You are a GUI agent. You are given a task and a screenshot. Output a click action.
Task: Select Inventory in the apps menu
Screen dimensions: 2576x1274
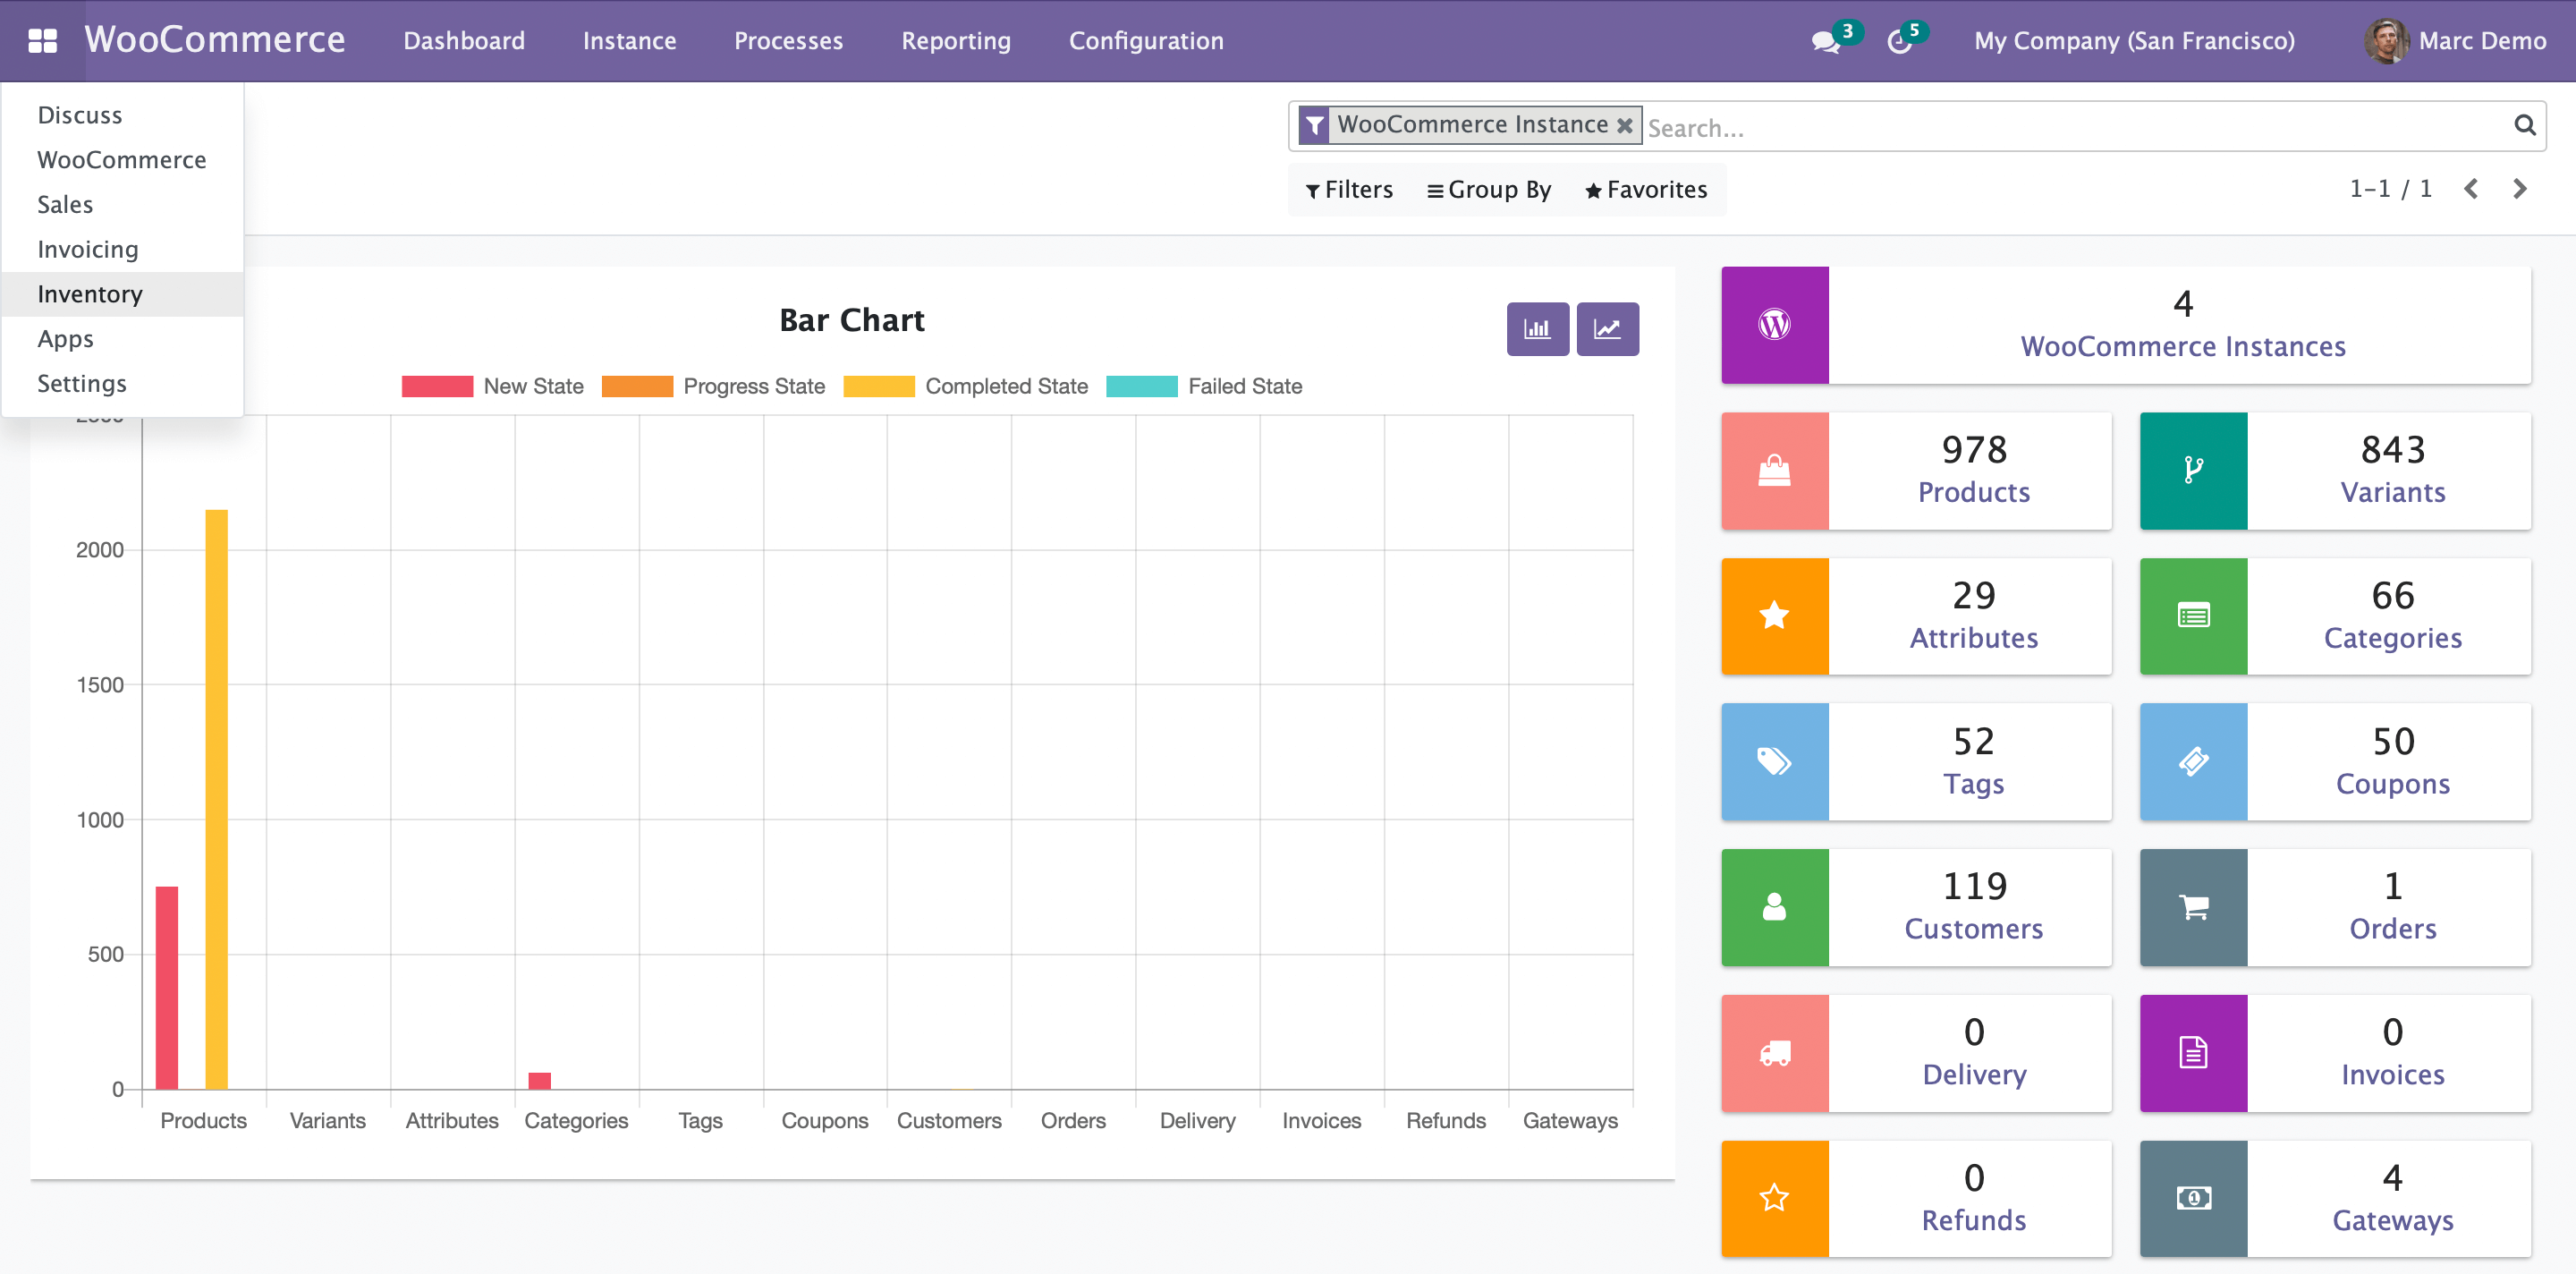[x=90, y=294]
